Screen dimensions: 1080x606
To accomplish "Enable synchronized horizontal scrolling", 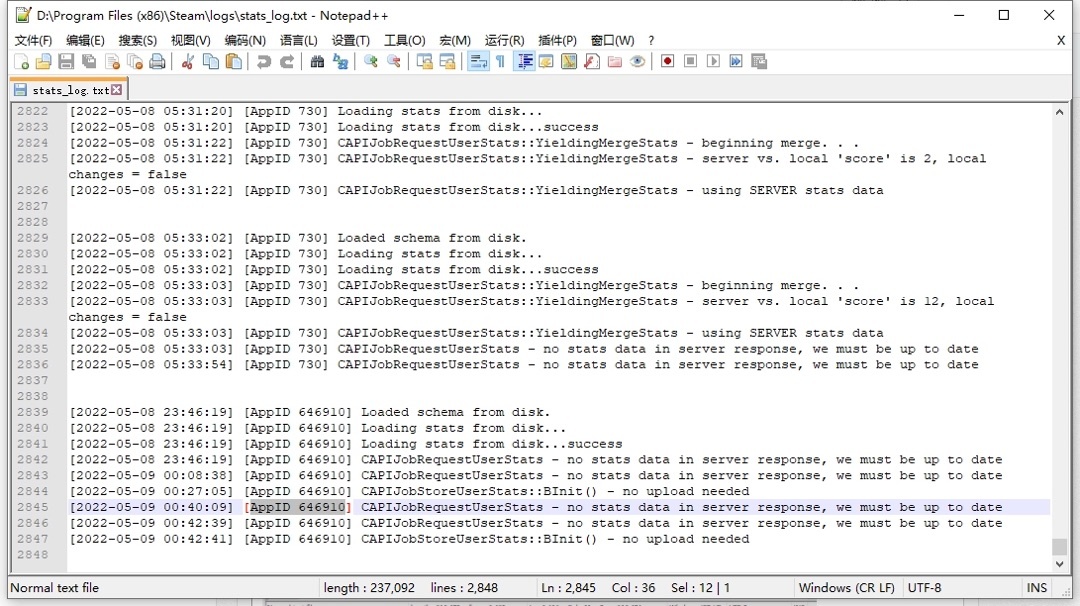I will (x=448, y=62).
